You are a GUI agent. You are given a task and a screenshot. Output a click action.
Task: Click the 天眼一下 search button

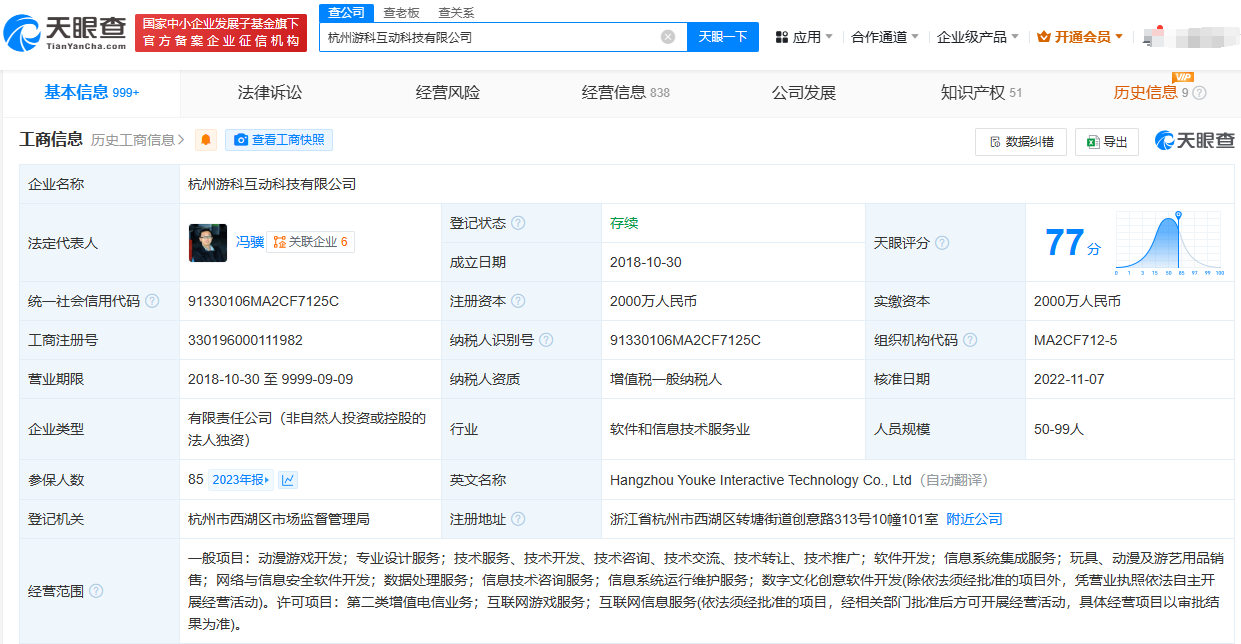click(x=723, y=37)
